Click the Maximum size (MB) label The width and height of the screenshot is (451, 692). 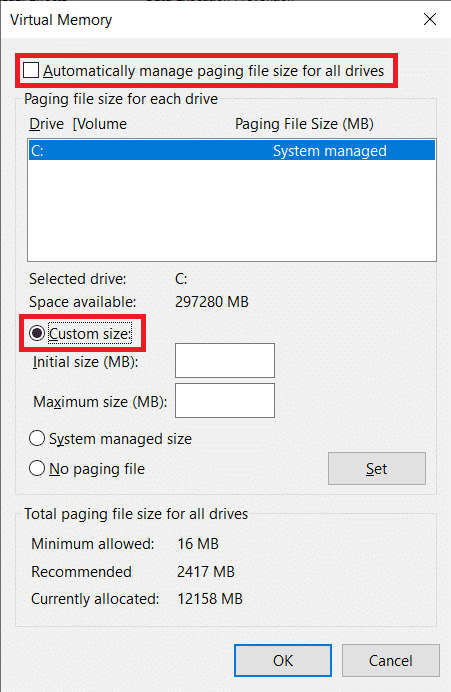pyautogui.click(x=100, y=402)
